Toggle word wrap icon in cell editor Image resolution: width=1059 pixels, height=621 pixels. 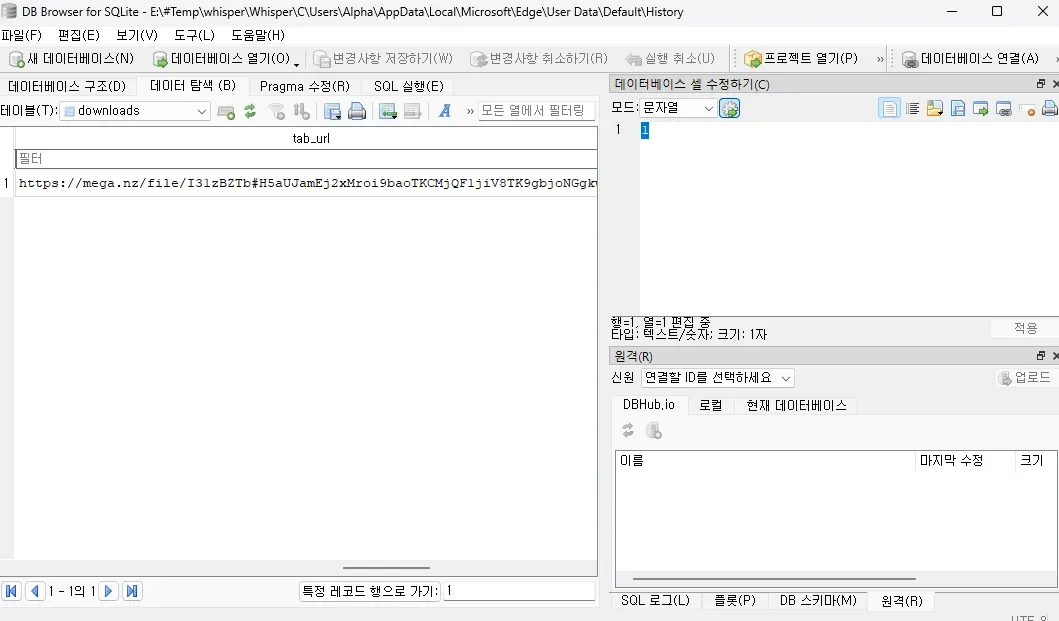click(912, 108)
